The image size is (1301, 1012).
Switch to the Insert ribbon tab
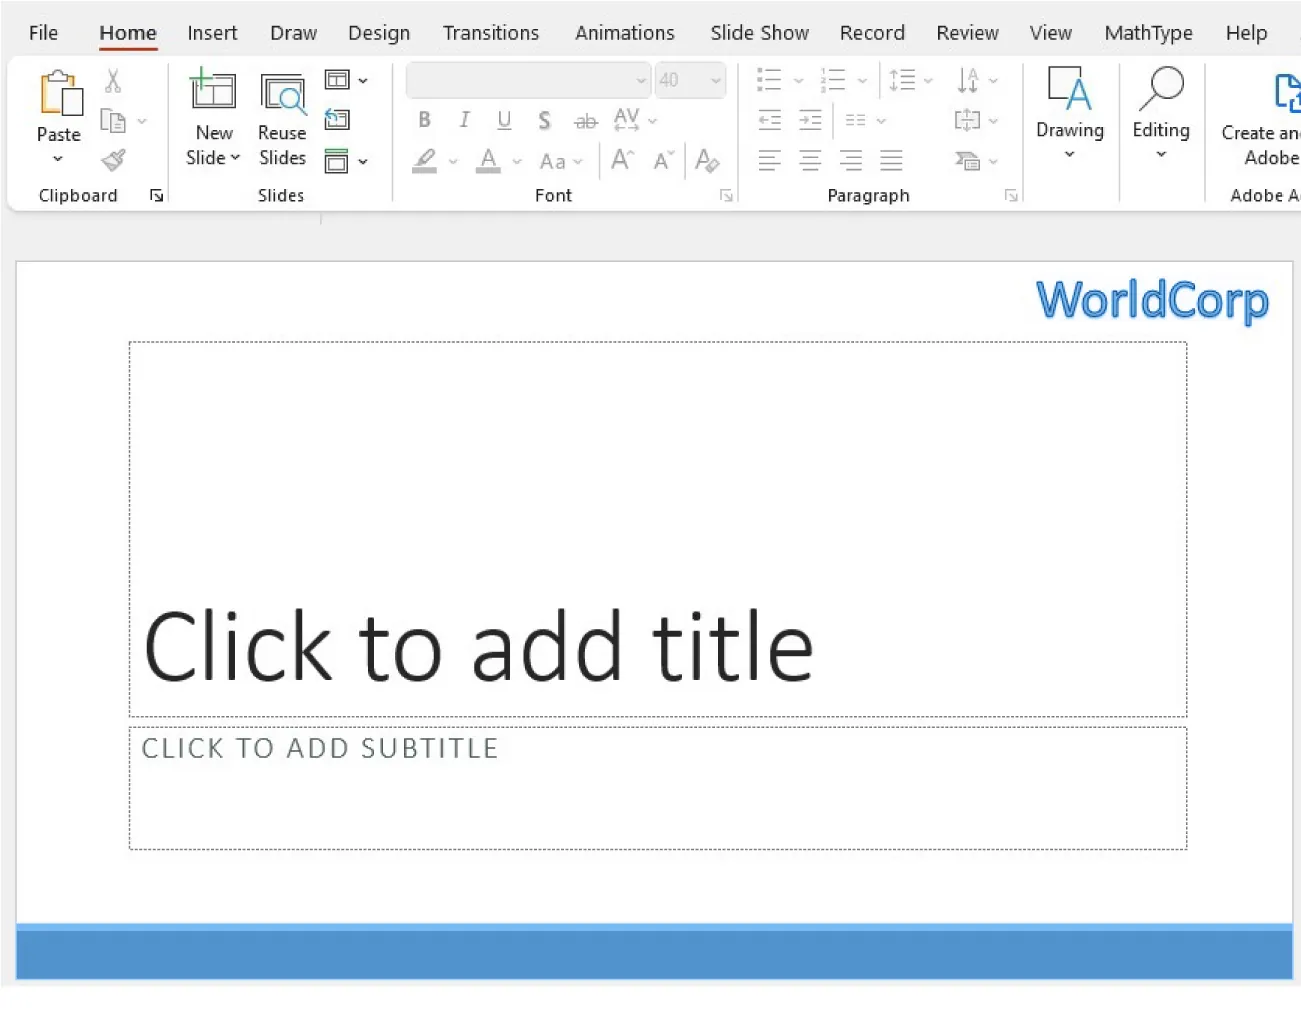point(212,32)
